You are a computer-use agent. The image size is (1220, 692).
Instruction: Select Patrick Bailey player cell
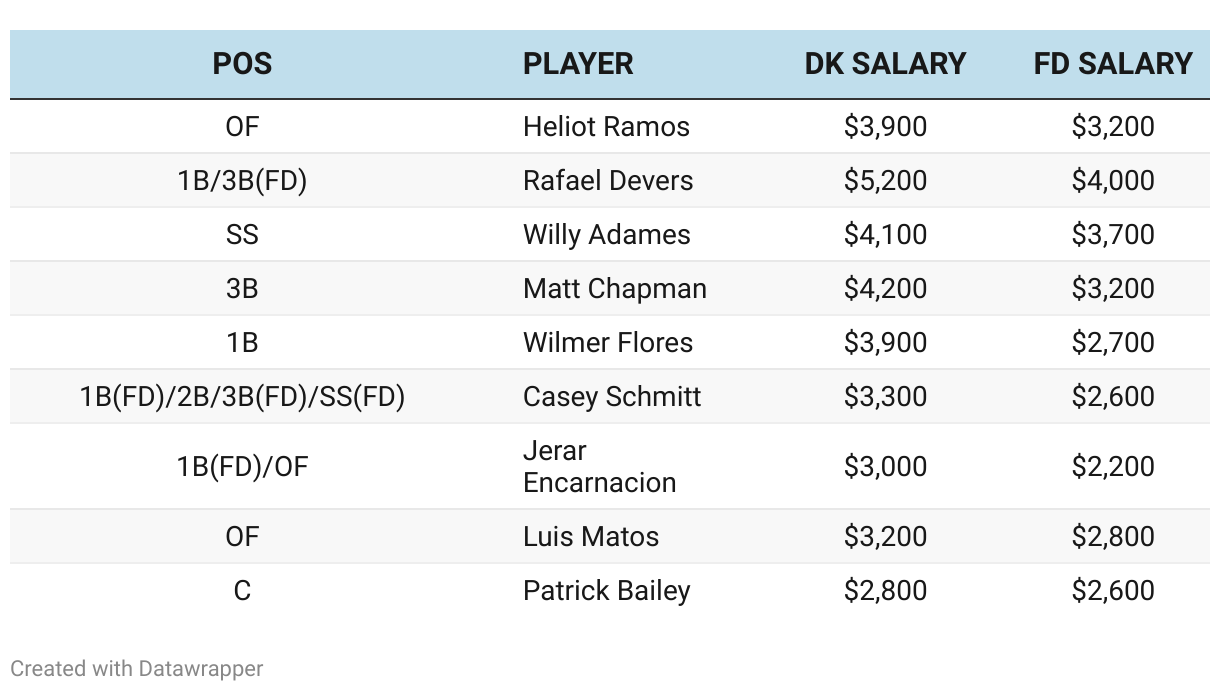tap(607, 591)
